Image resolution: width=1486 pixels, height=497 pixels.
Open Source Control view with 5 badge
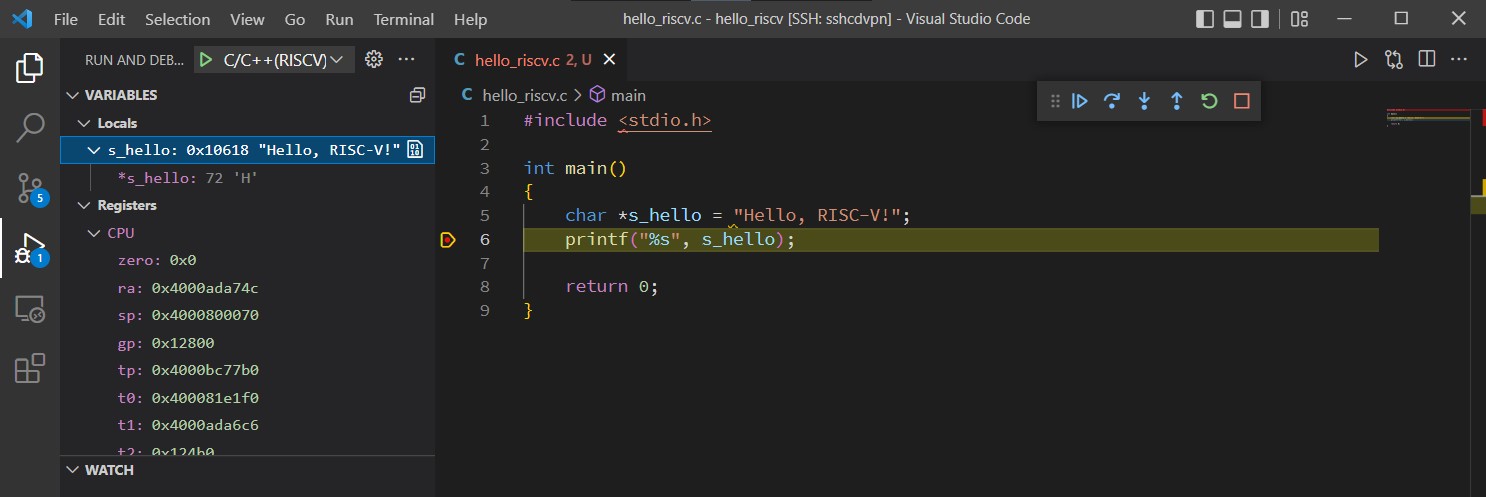tap(30, 187)
